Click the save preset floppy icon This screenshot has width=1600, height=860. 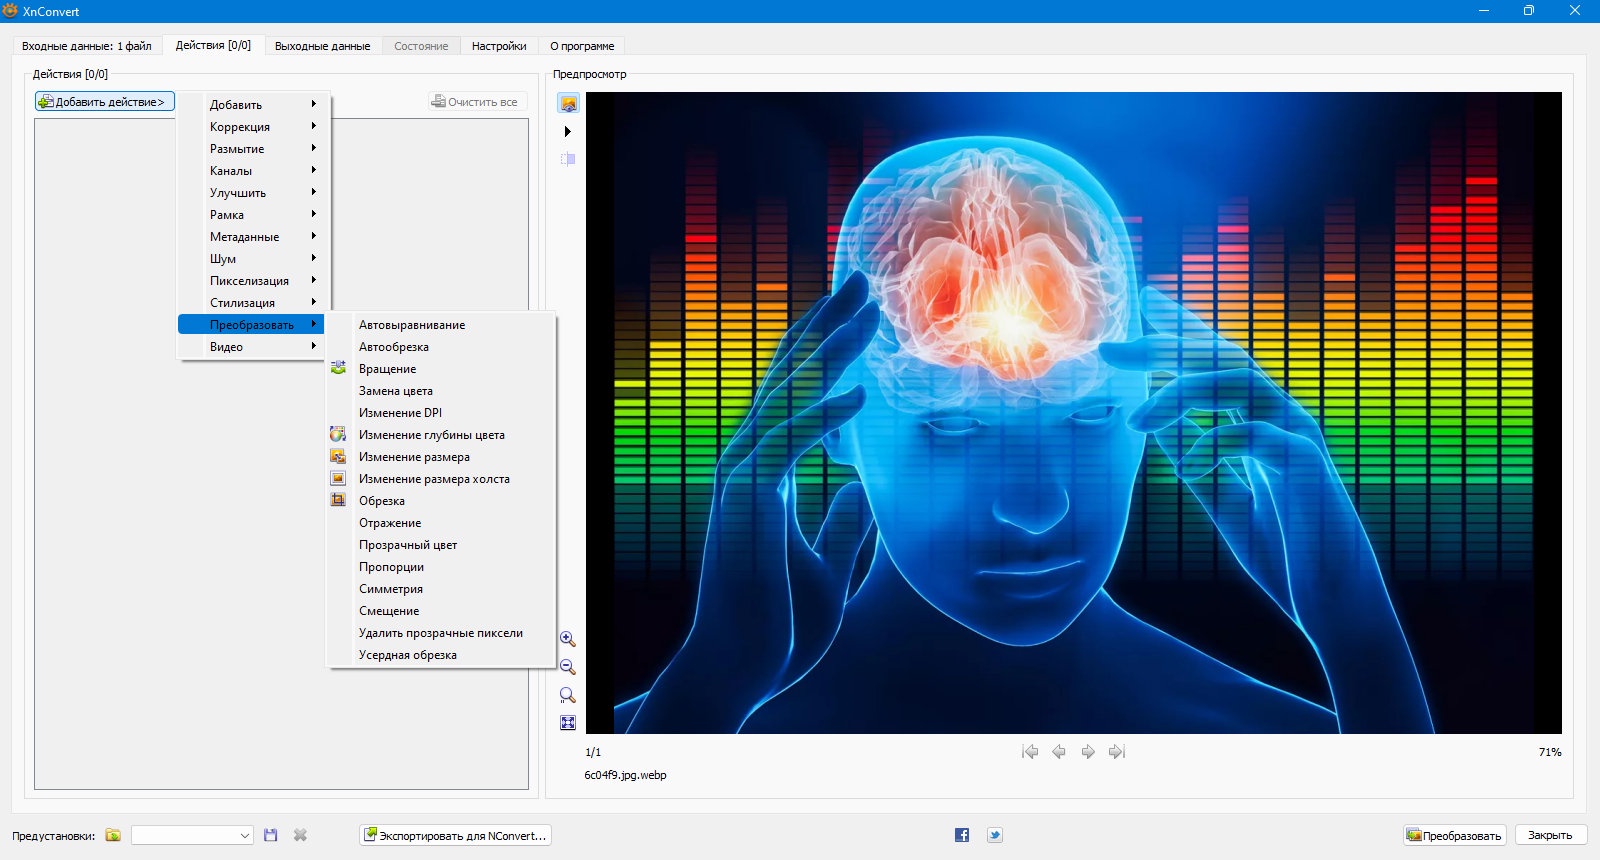pos(270,835)
